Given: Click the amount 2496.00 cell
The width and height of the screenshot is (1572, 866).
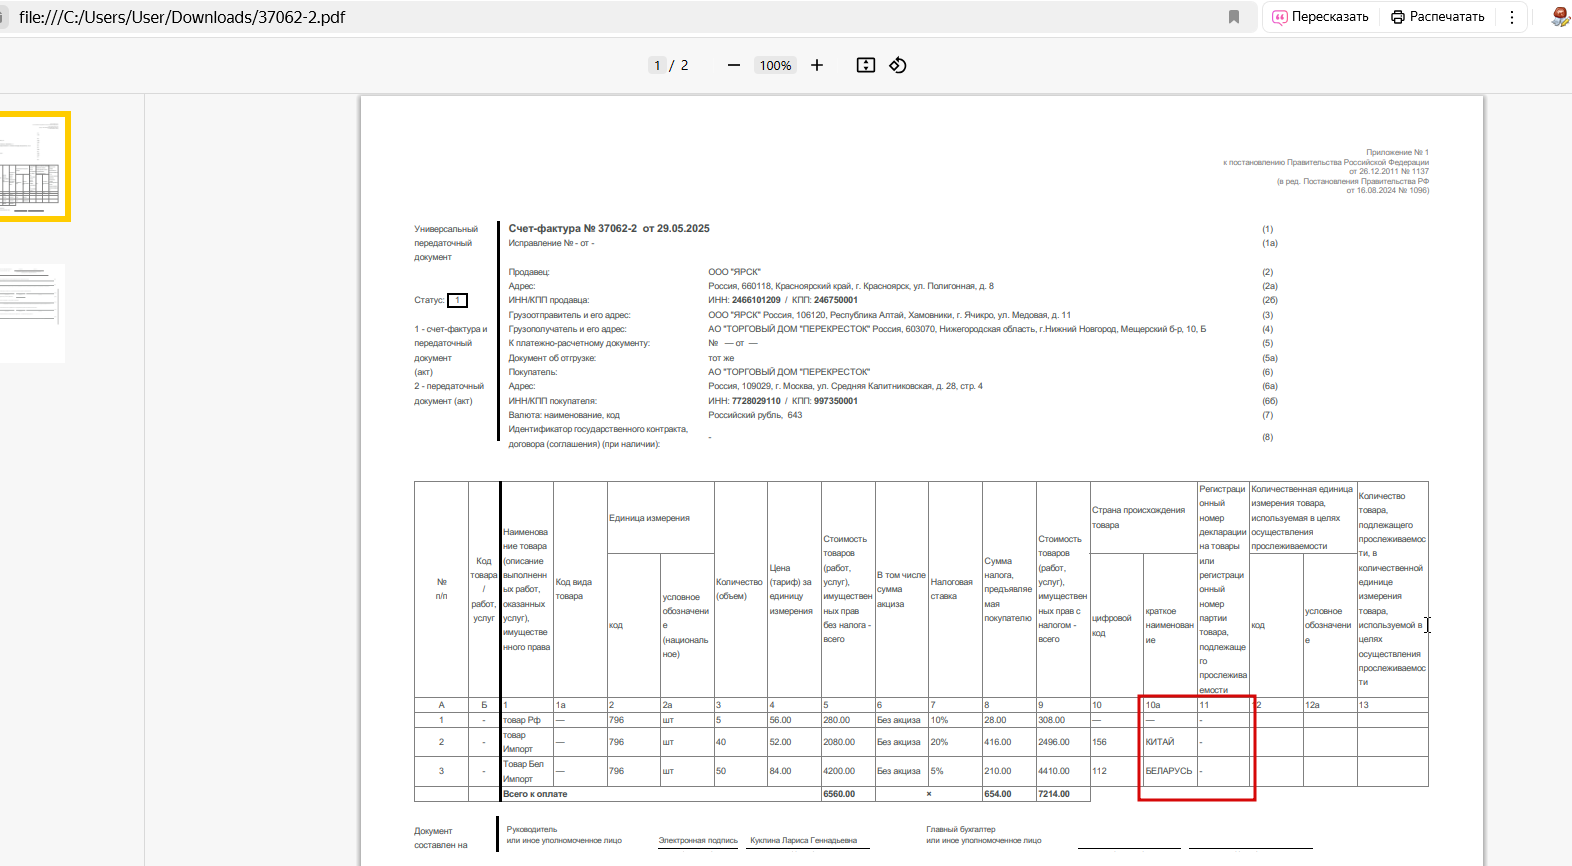Looking at the screenshot, I should [1063, 742].
